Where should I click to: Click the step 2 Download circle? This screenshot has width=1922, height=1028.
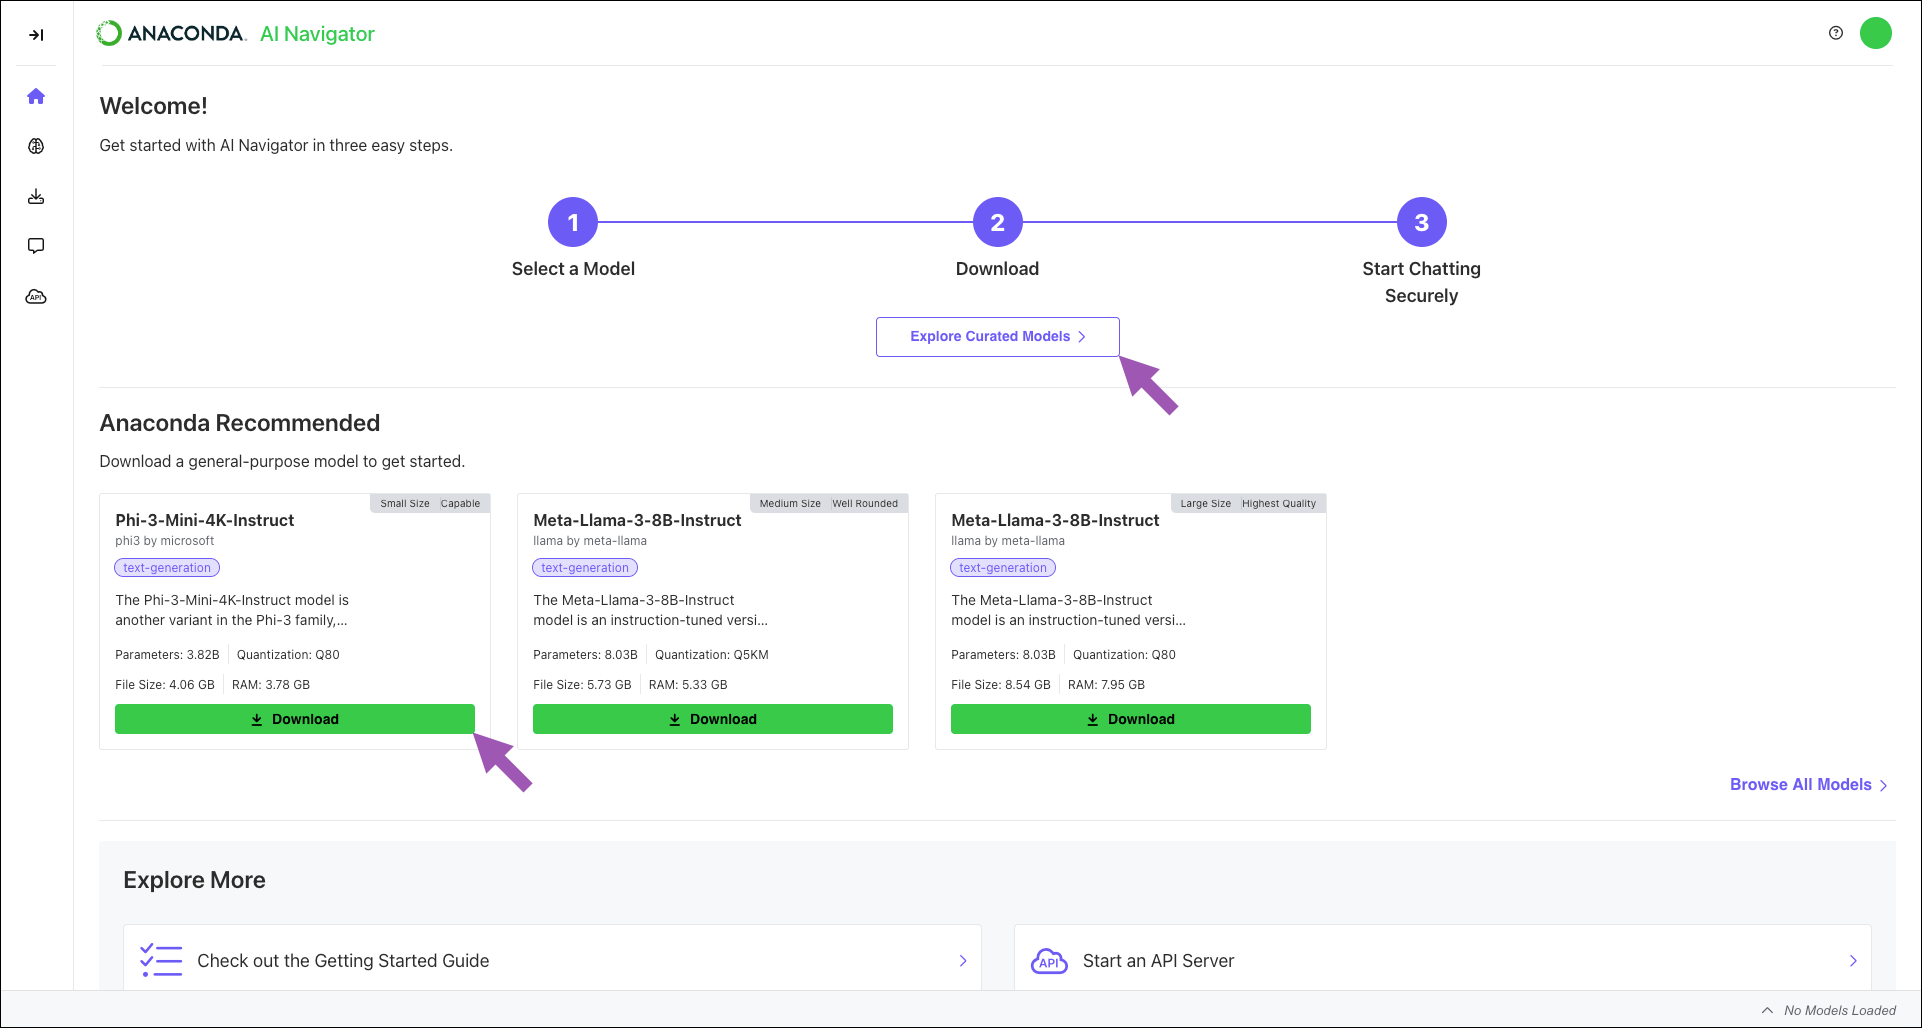tap(997, 222)
